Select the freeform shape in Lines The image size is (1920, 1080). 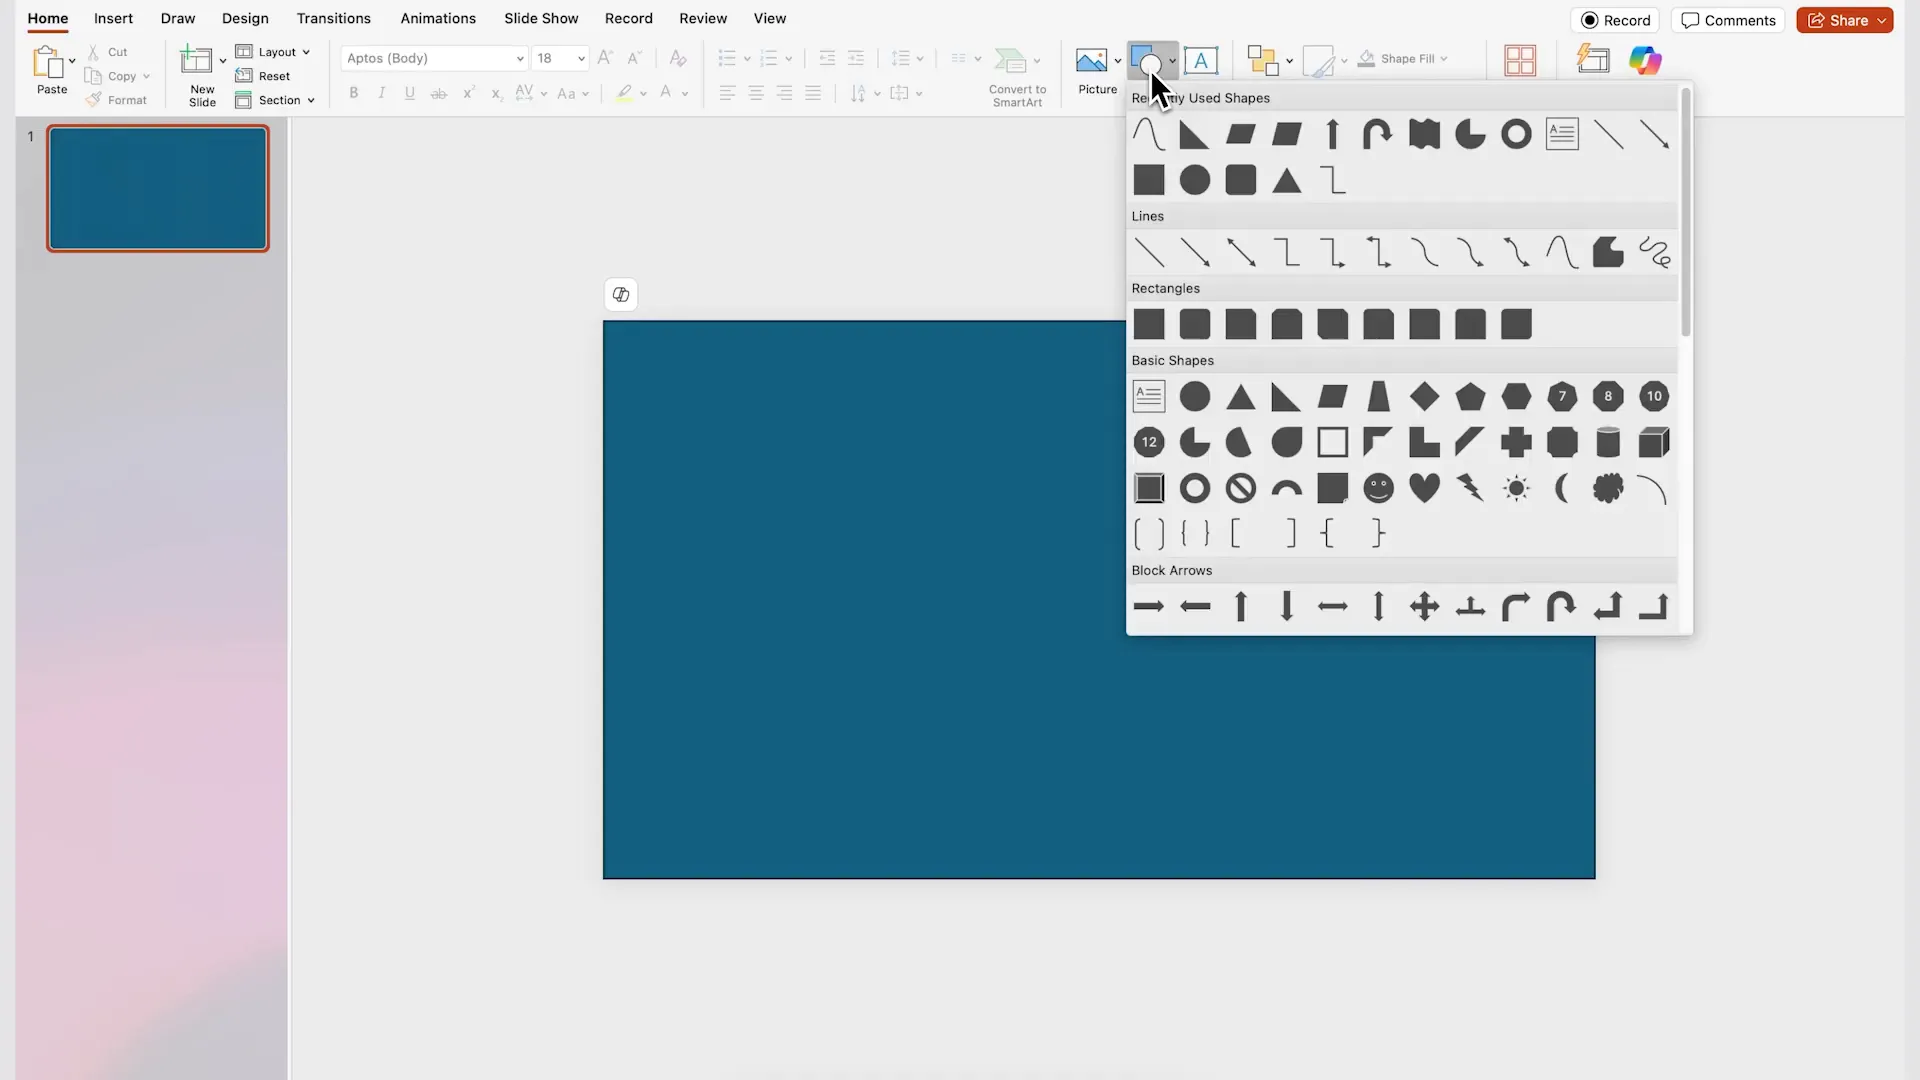point(1608,252)
